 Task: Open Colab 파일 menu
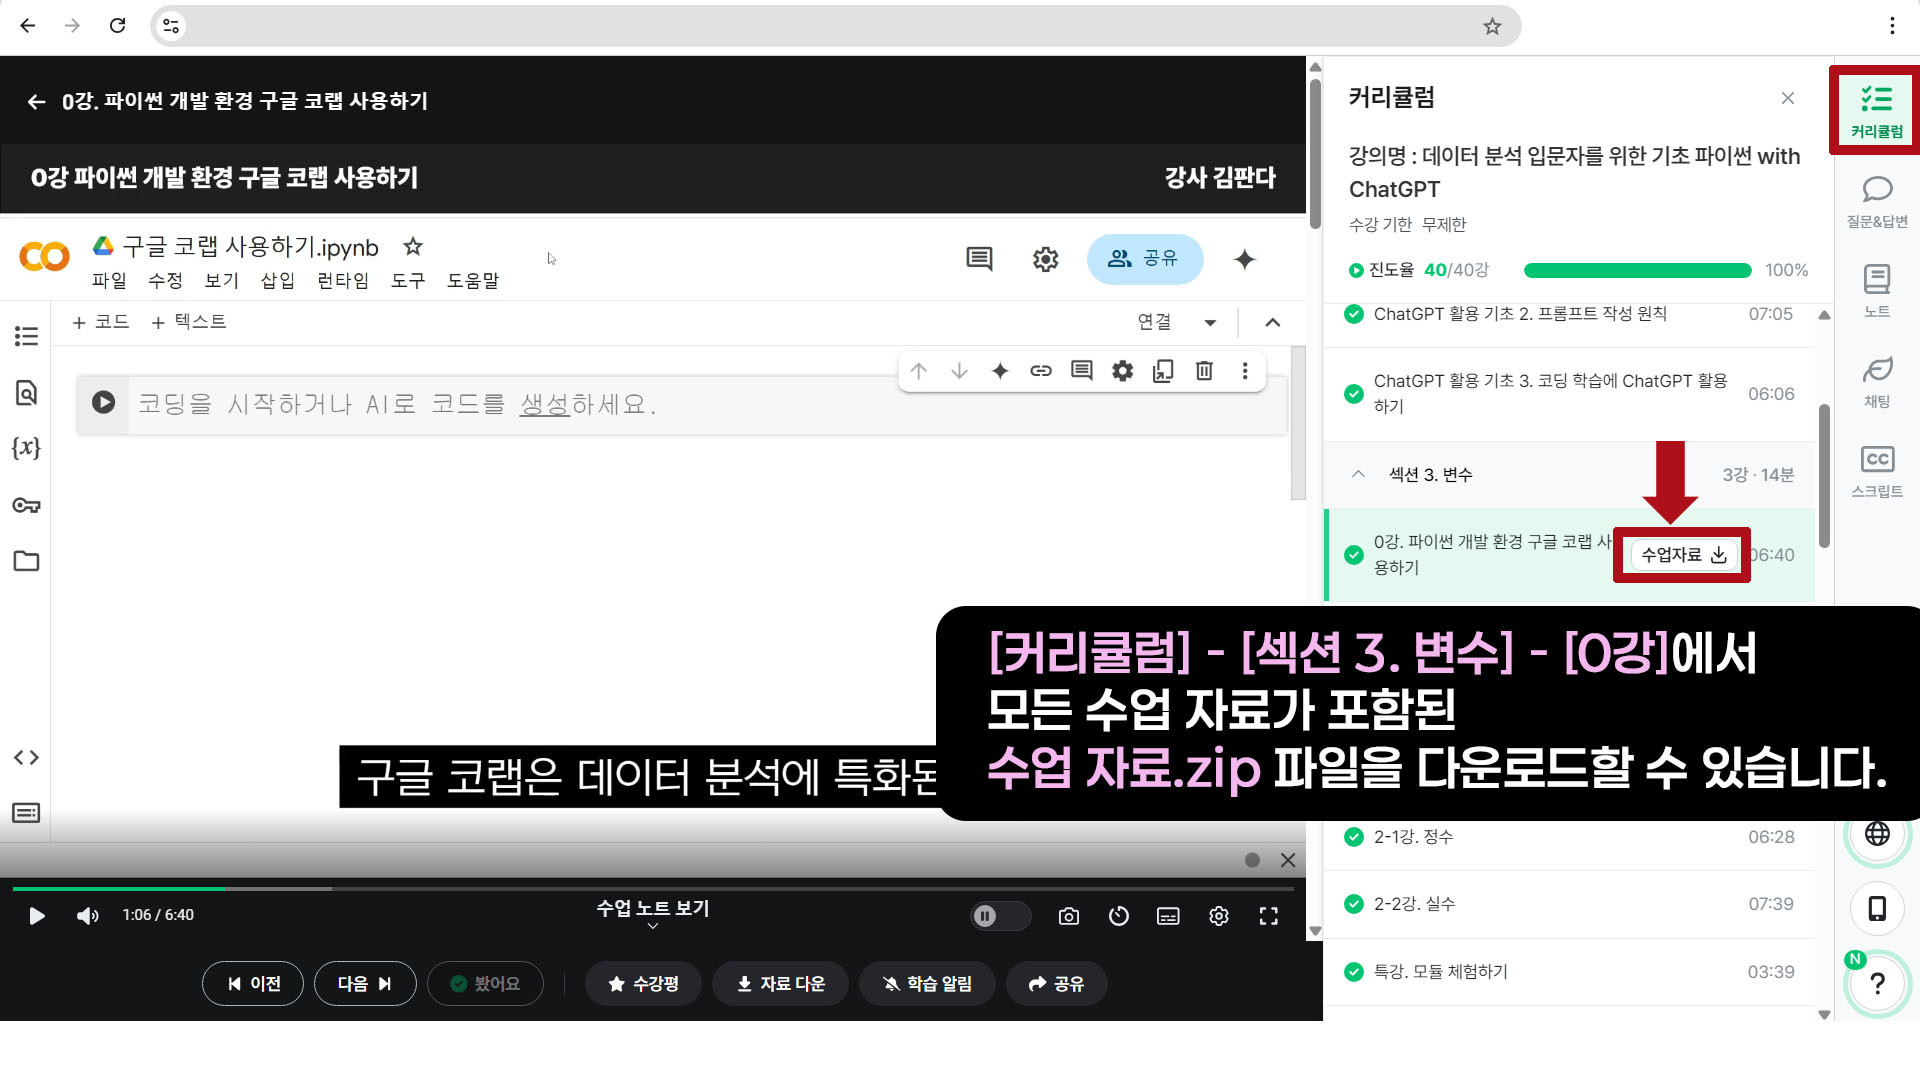pyautogui.click(x=109, y=281)
